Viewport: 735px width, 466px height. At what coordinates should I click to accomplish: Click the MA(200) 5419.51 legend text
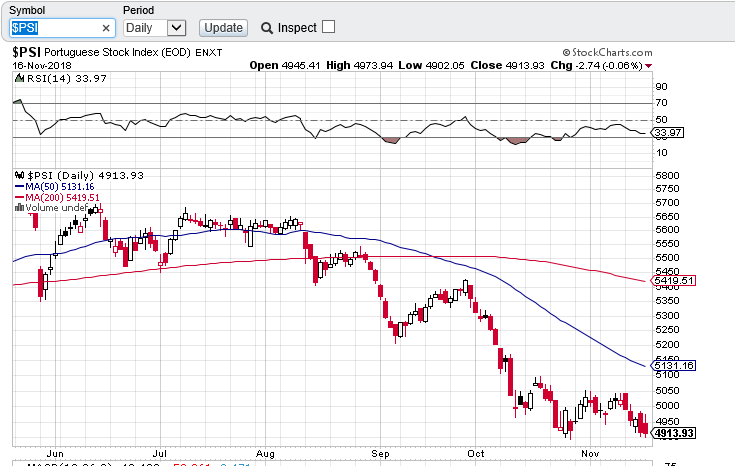pos(62,197)
